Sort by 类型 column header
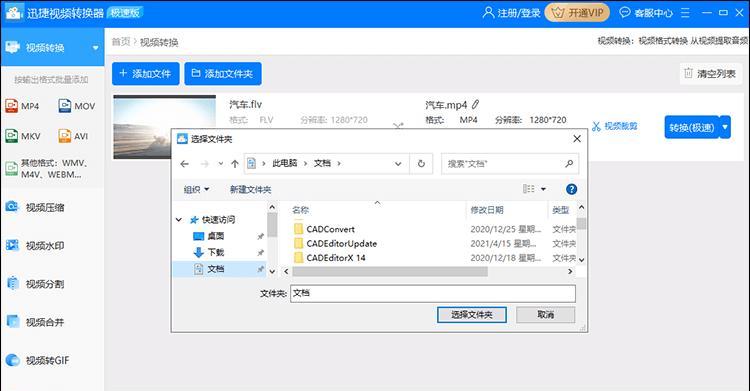 click(561, 210)
